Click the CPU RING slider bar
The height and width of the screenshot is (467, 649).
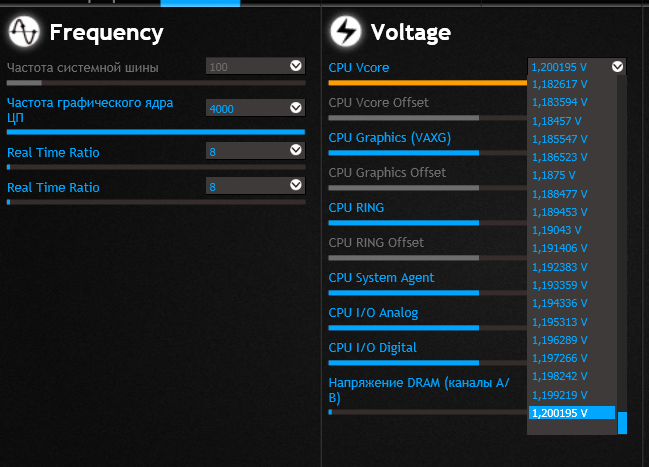click(404, 223)
